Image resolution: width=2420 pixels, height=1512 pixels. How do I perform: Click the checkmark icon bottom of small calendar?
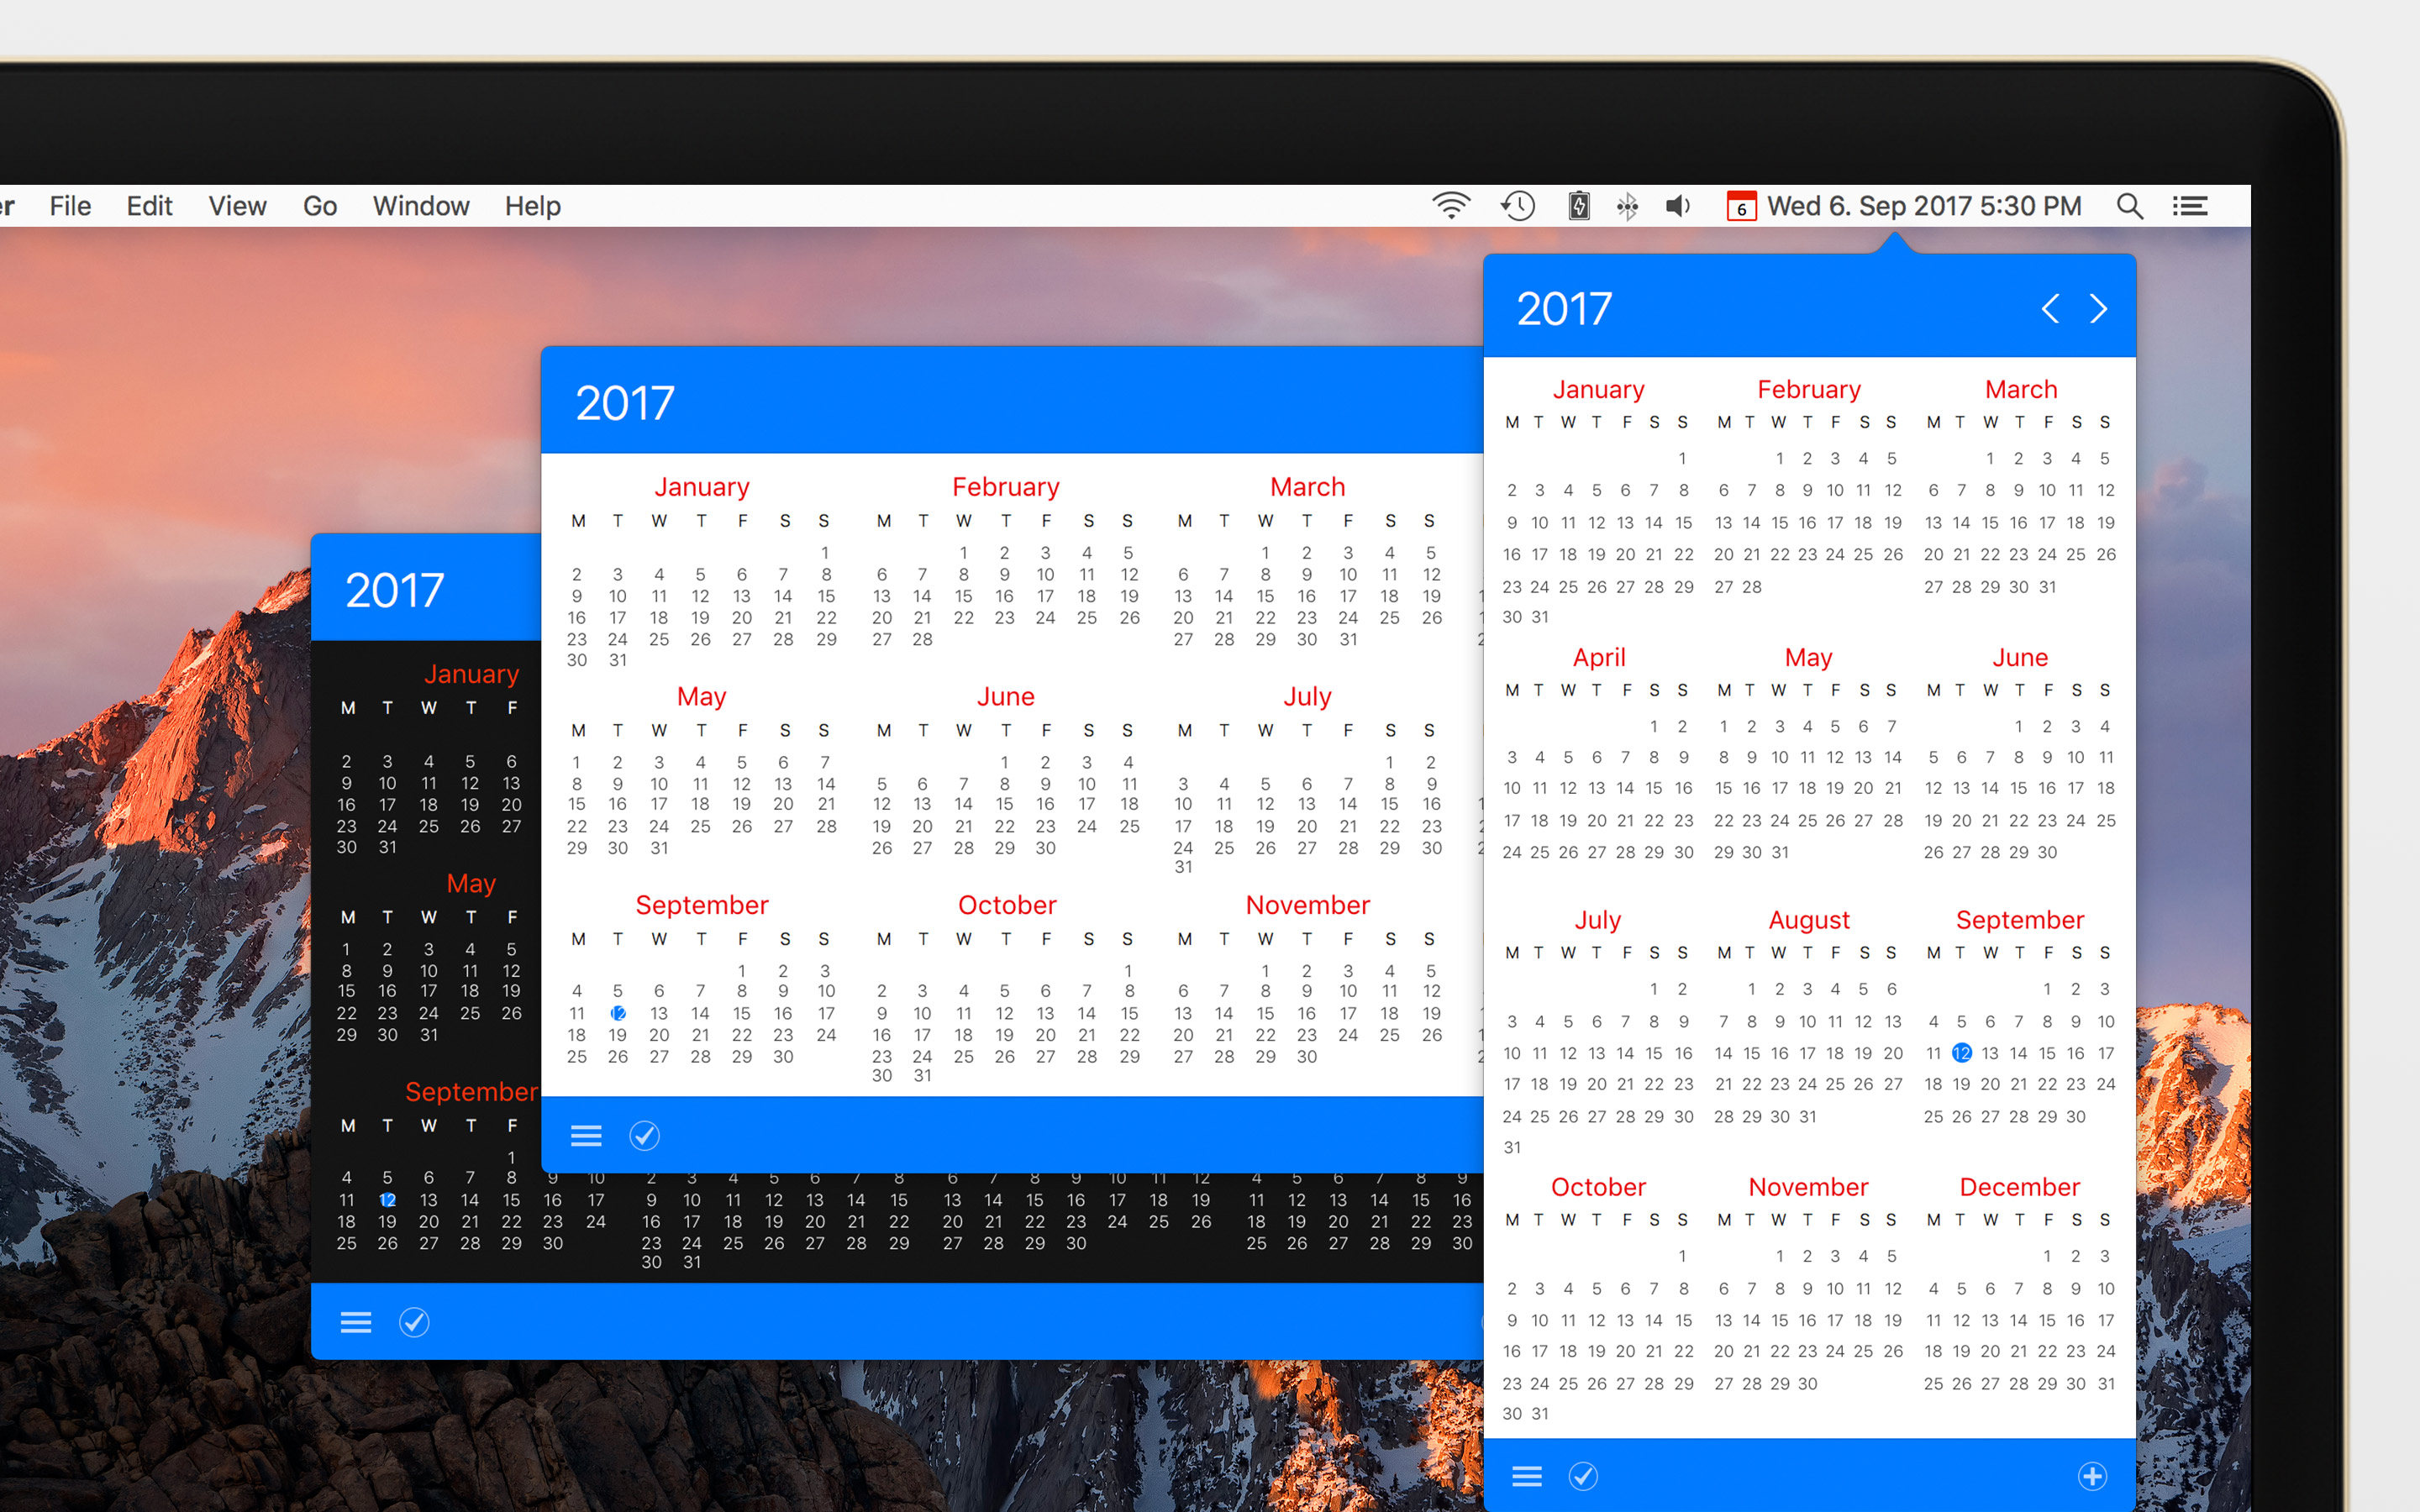coord(413,1322)
